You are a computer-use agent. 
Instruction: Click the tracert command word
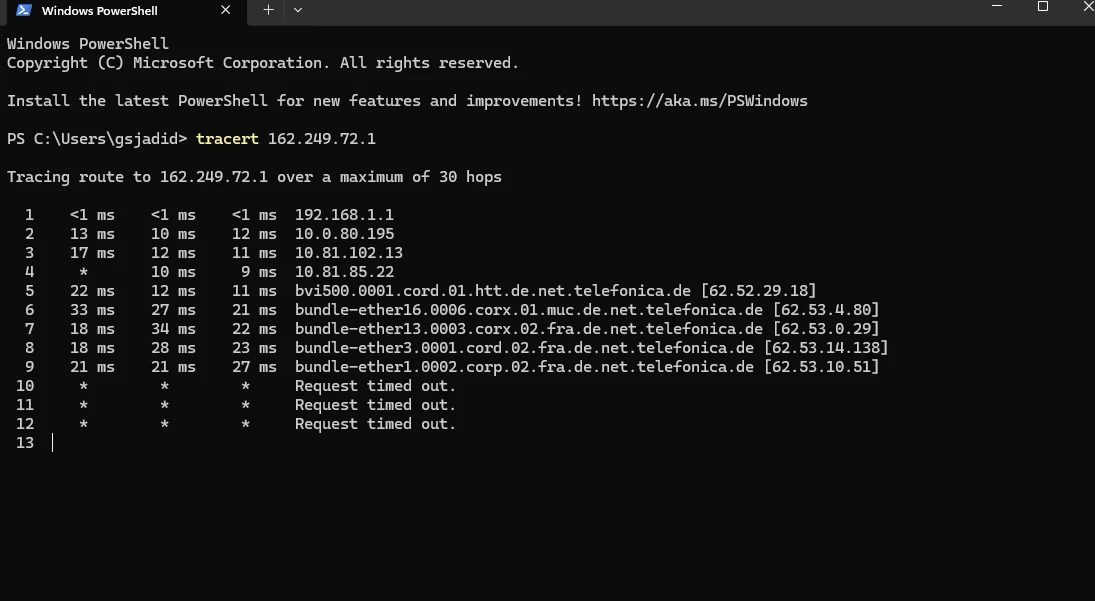click(227, 139)
